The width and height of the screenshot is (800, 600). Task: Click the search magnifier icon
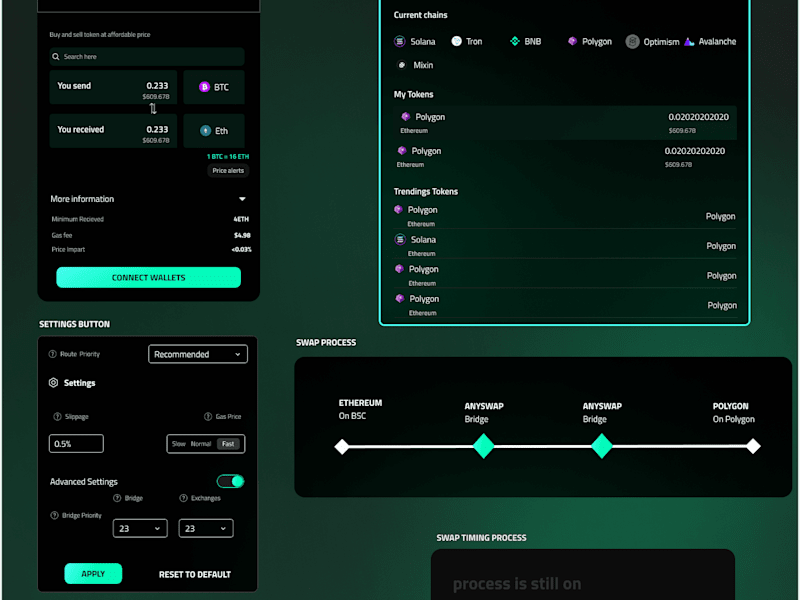(x=56, y=57)
